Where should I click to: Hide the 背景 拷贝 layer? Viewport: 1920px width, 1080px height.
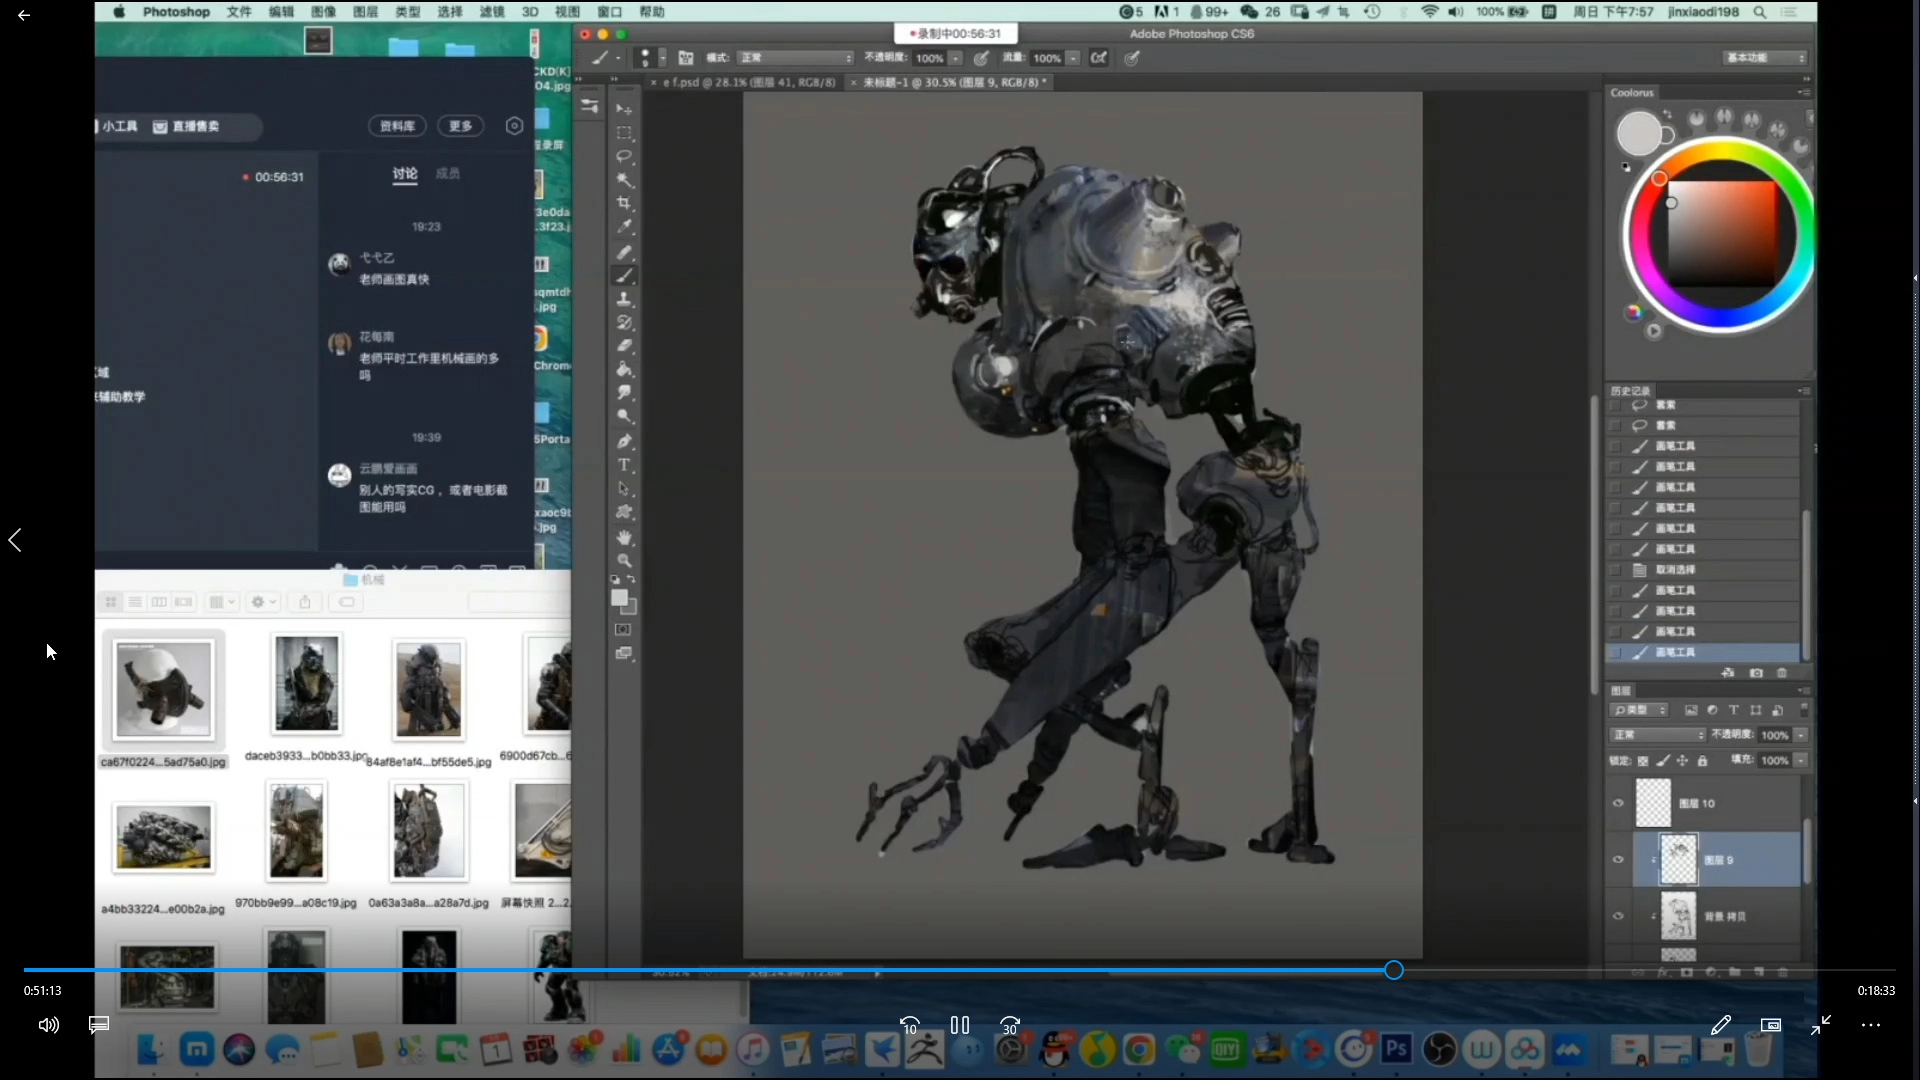click(x=1618, y=916)
